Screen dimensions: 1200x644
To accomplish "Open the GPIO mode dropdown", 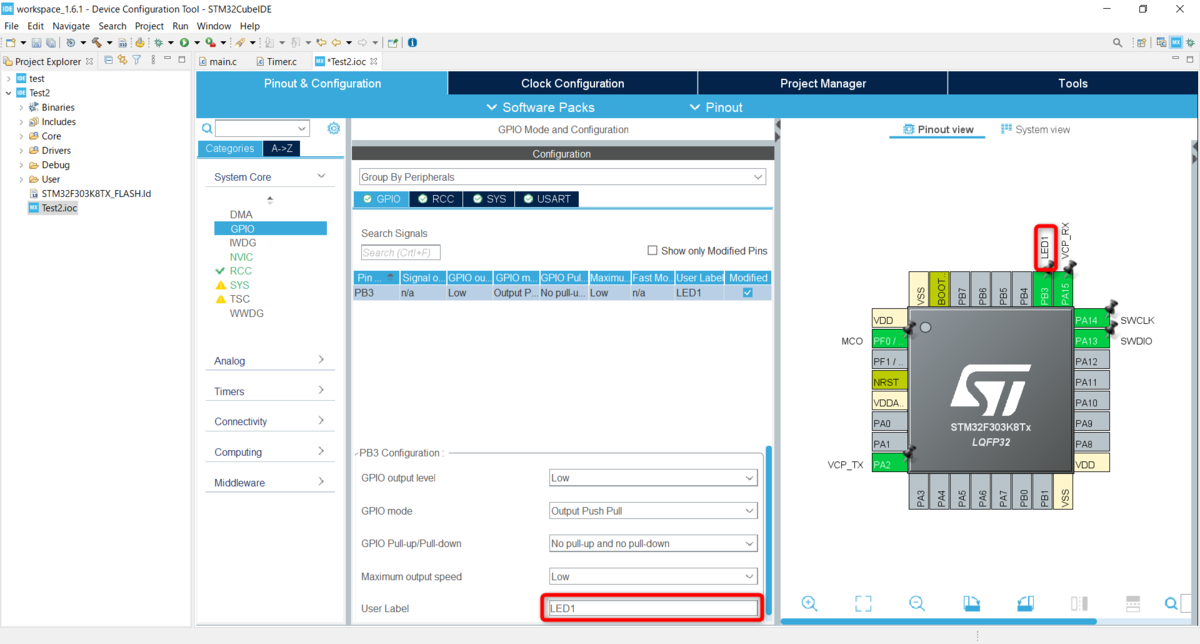I will 653,511.
